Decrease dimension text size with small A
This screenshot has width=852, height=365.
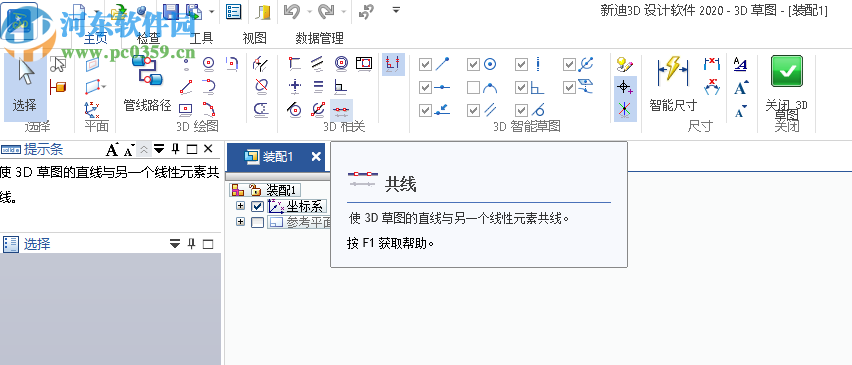[x=741, y=111]
